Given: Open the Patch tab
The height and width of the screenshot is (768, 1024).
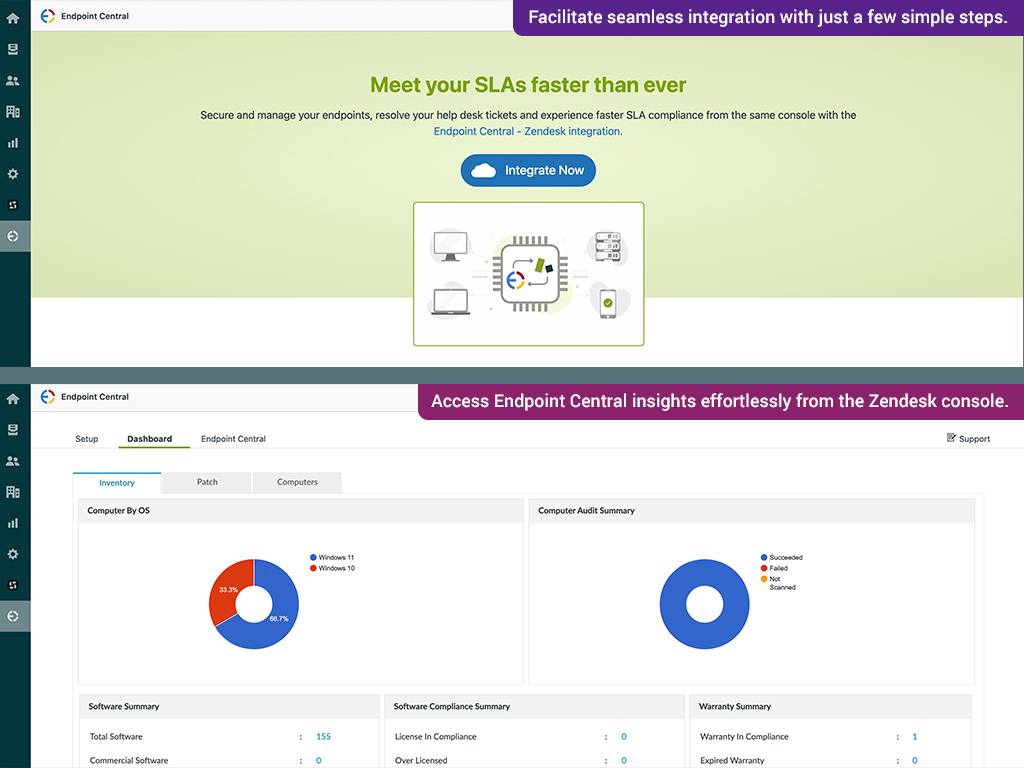Looking at the screenshot, I should tap(207, 482).
